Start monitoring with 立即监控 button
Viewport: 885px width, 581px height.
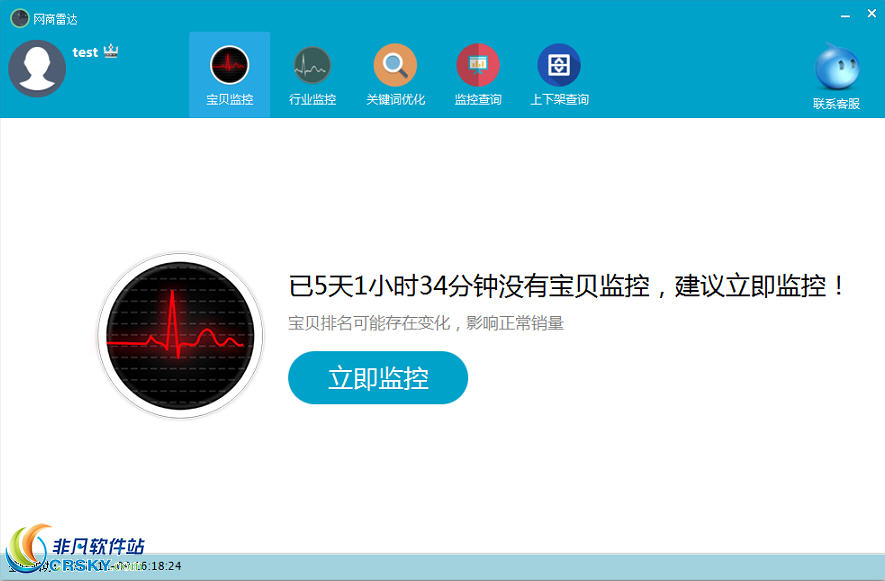pyautogui.click(x=378, y=378)
